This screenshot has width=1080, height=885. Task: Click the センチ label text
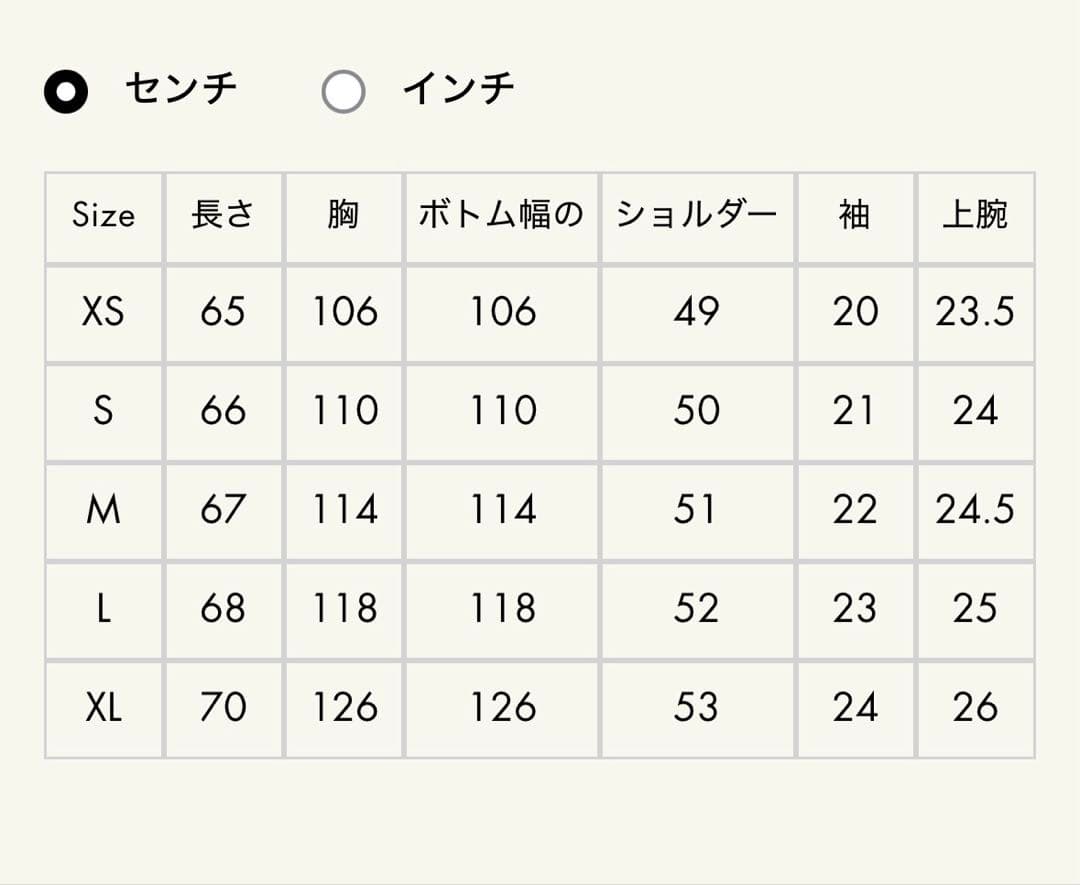[181, 89]
